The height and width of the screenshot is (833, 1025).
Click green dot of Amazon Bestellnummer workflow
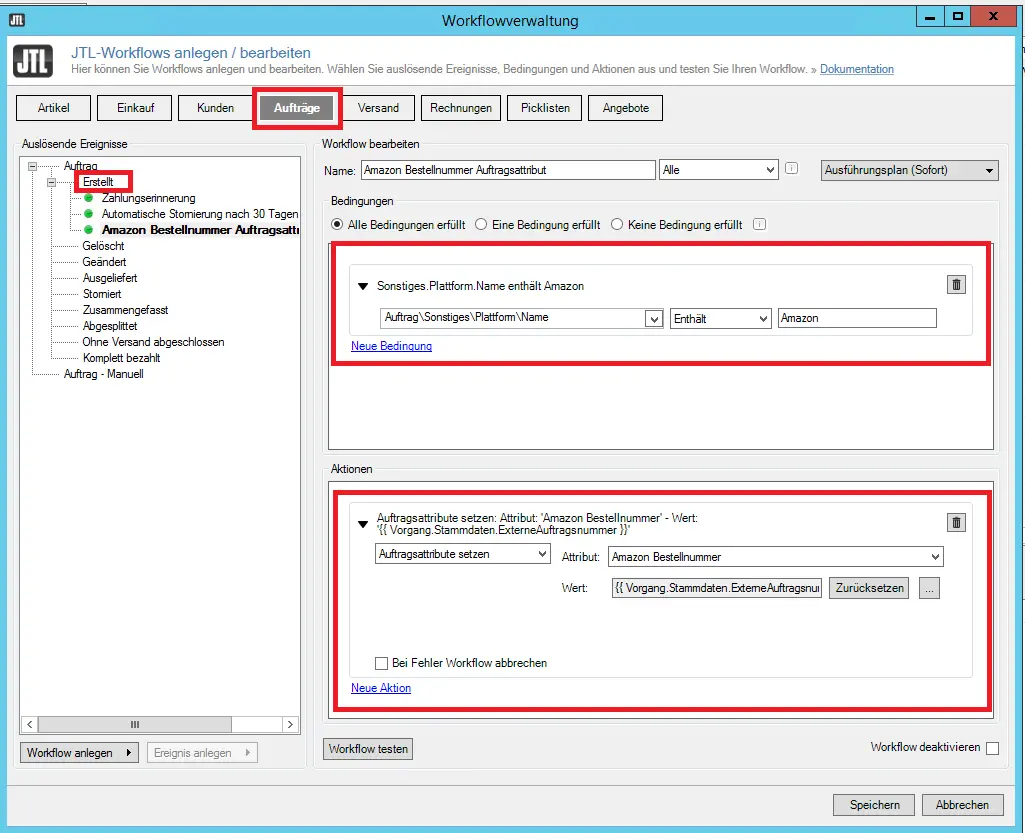point(89,230)
